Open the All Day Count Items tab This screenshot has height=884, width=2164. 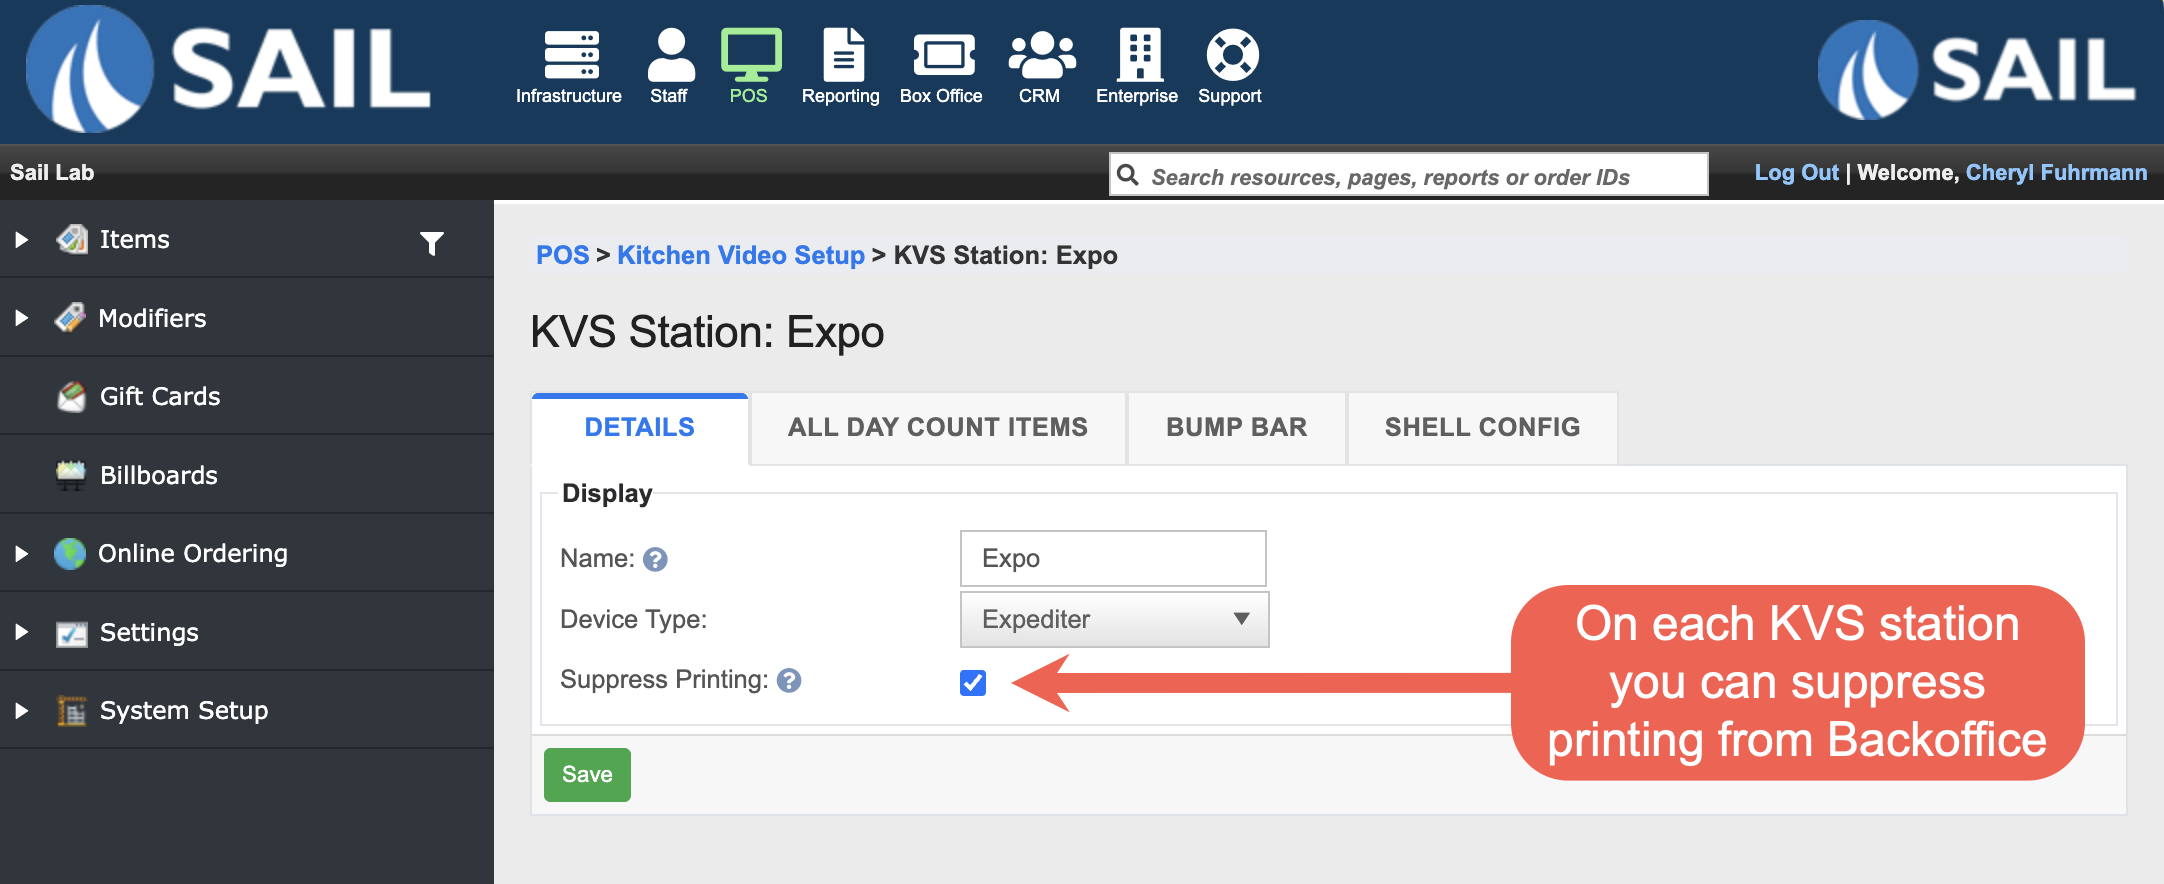tap(937, 428)
